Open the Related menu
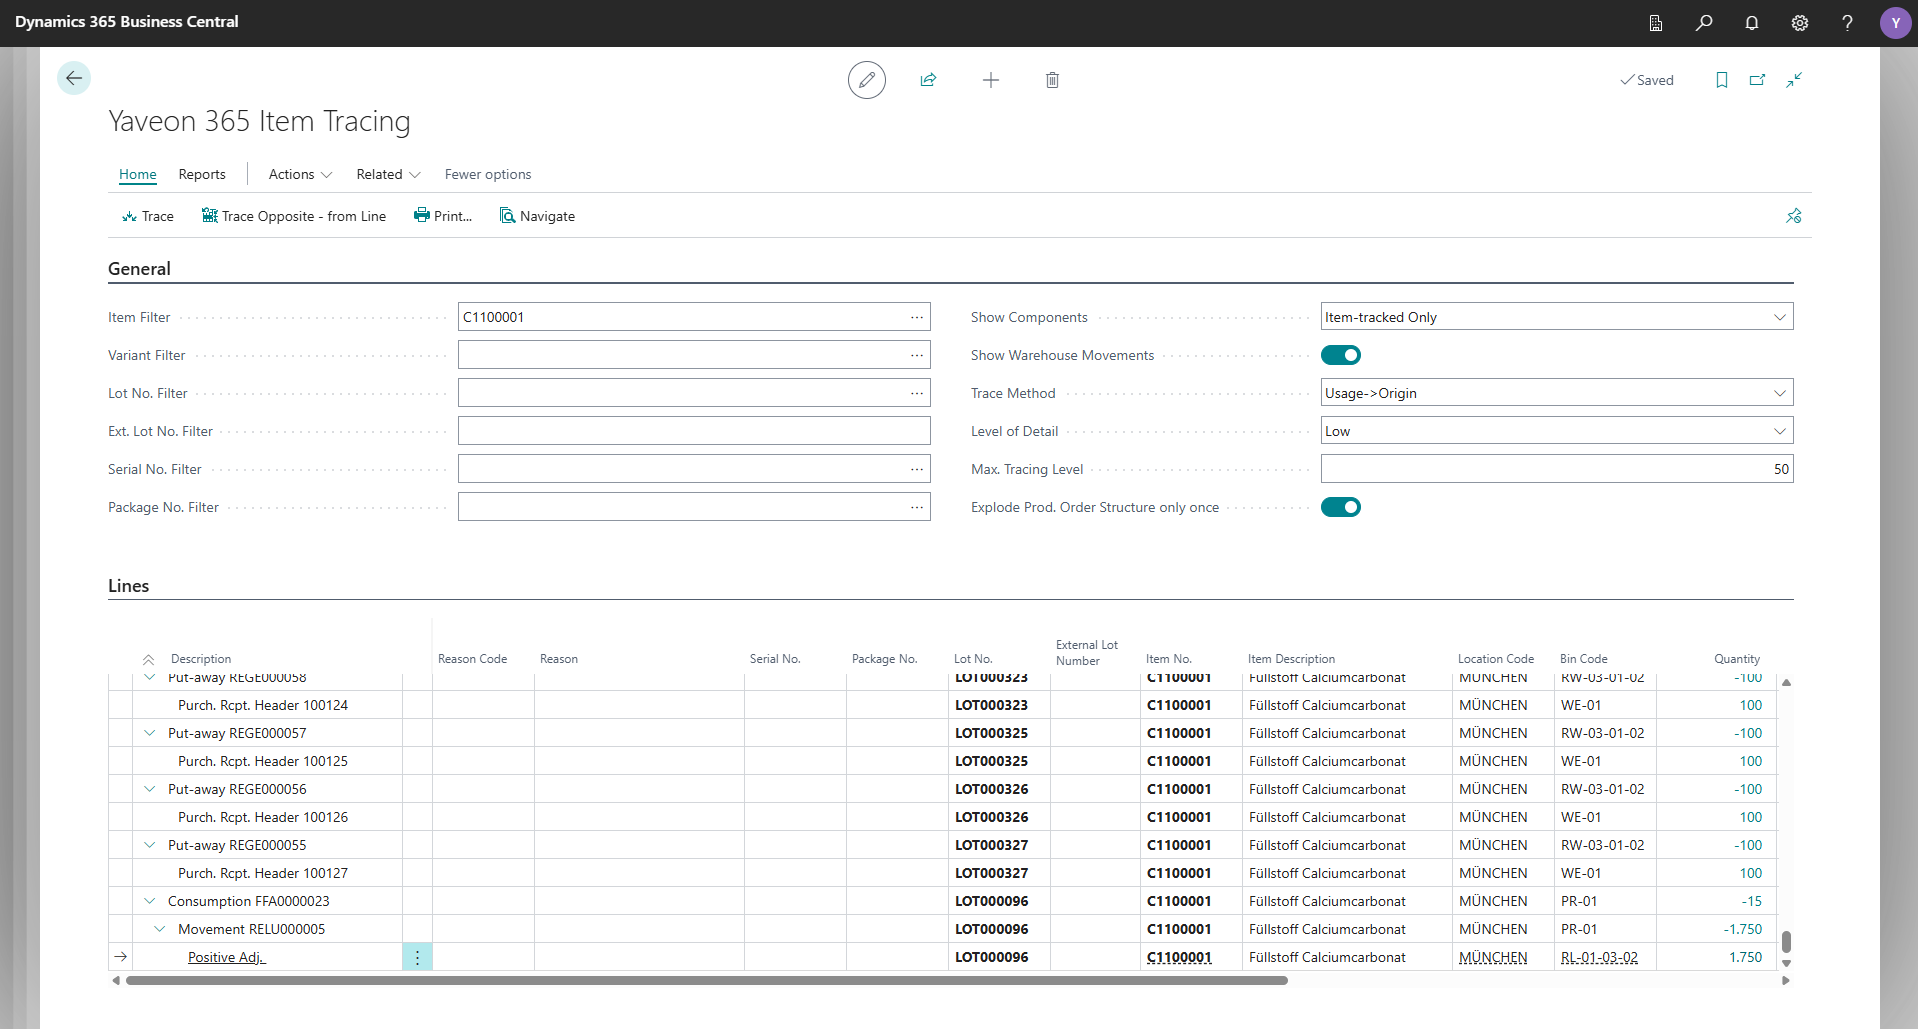Viewport: 1918px width, 1029px height. [x=387, y=174]
